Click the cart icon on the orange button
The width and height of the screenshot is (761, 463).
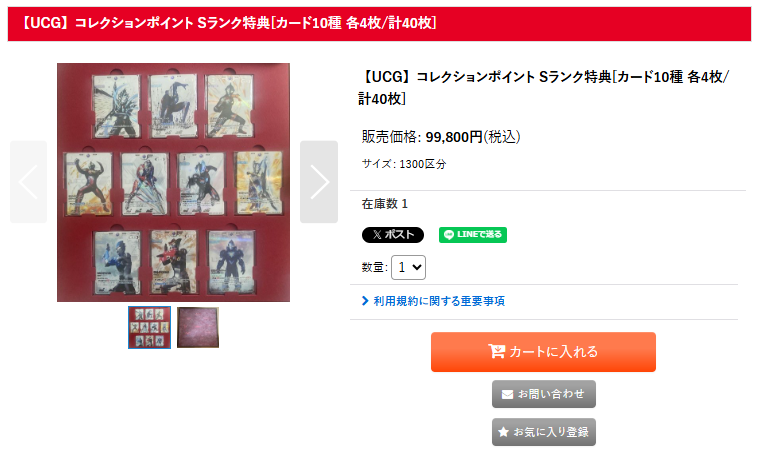click(x=496, y=351)
